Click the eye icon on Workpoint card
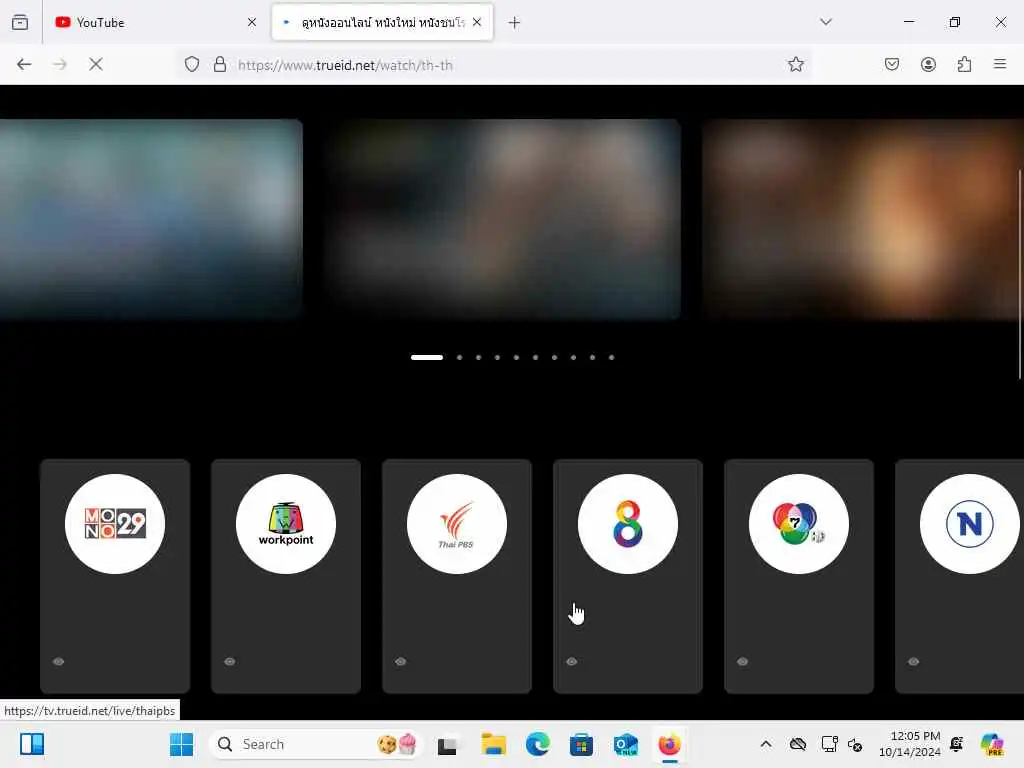 coord(230,662)
